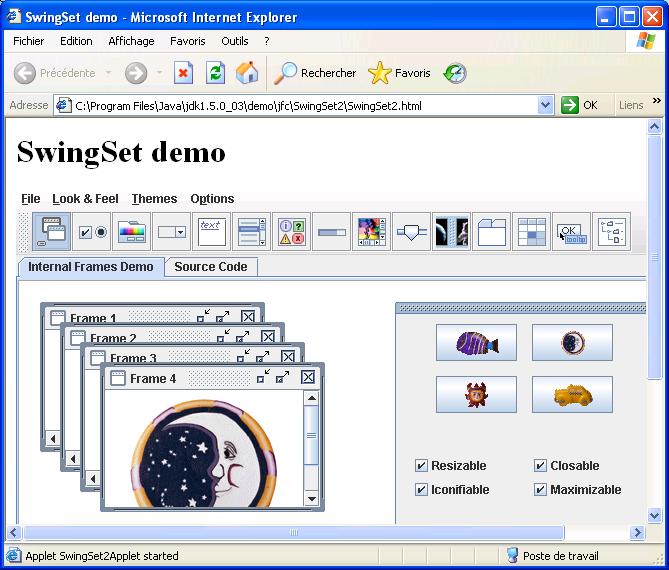The height and width of the screenshot is (570, 669).
Task: Open Favoris in the browser toolbar
Action: tap(400, 73)
